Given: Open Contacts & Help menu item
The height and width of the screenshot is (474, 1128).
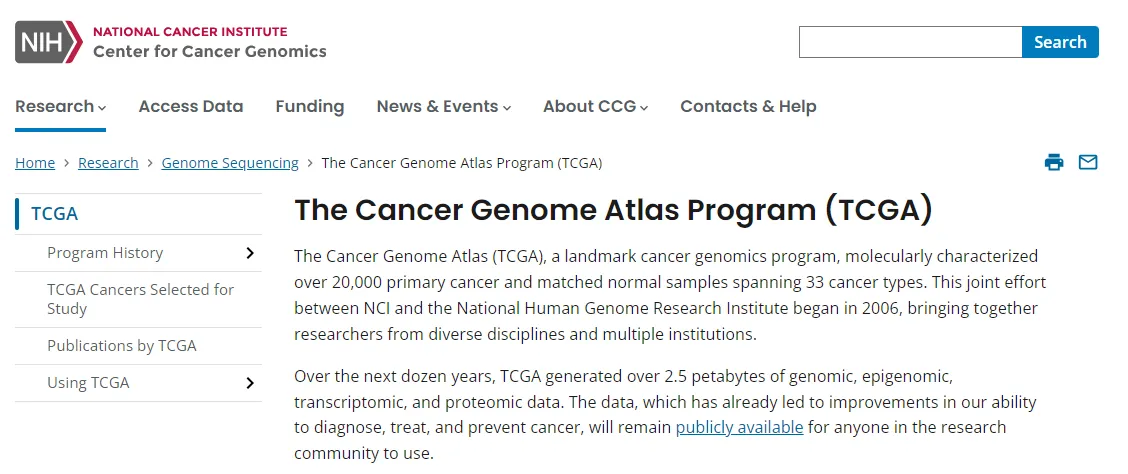Looking at the screenshot, I should (748, 107).
